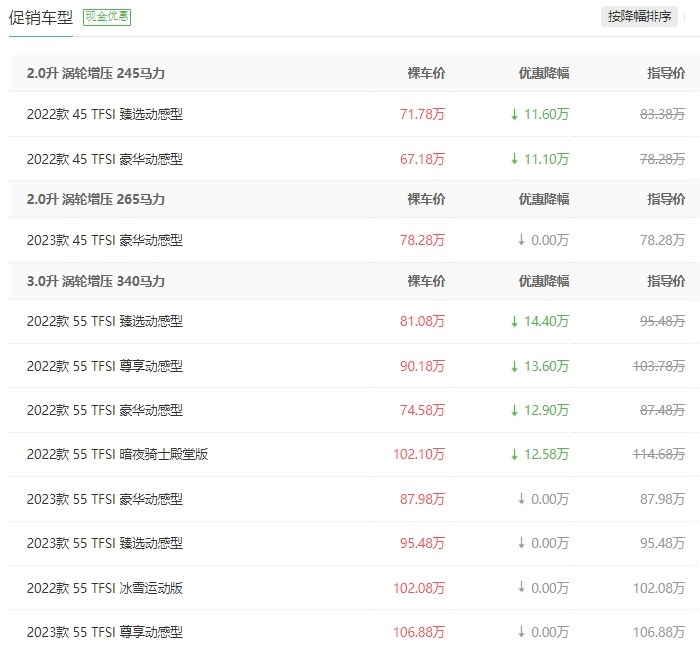The height and width of the screenshot is (654, 700).
Task: Click the 71.78万 naked car price
Action: point(422,114)
